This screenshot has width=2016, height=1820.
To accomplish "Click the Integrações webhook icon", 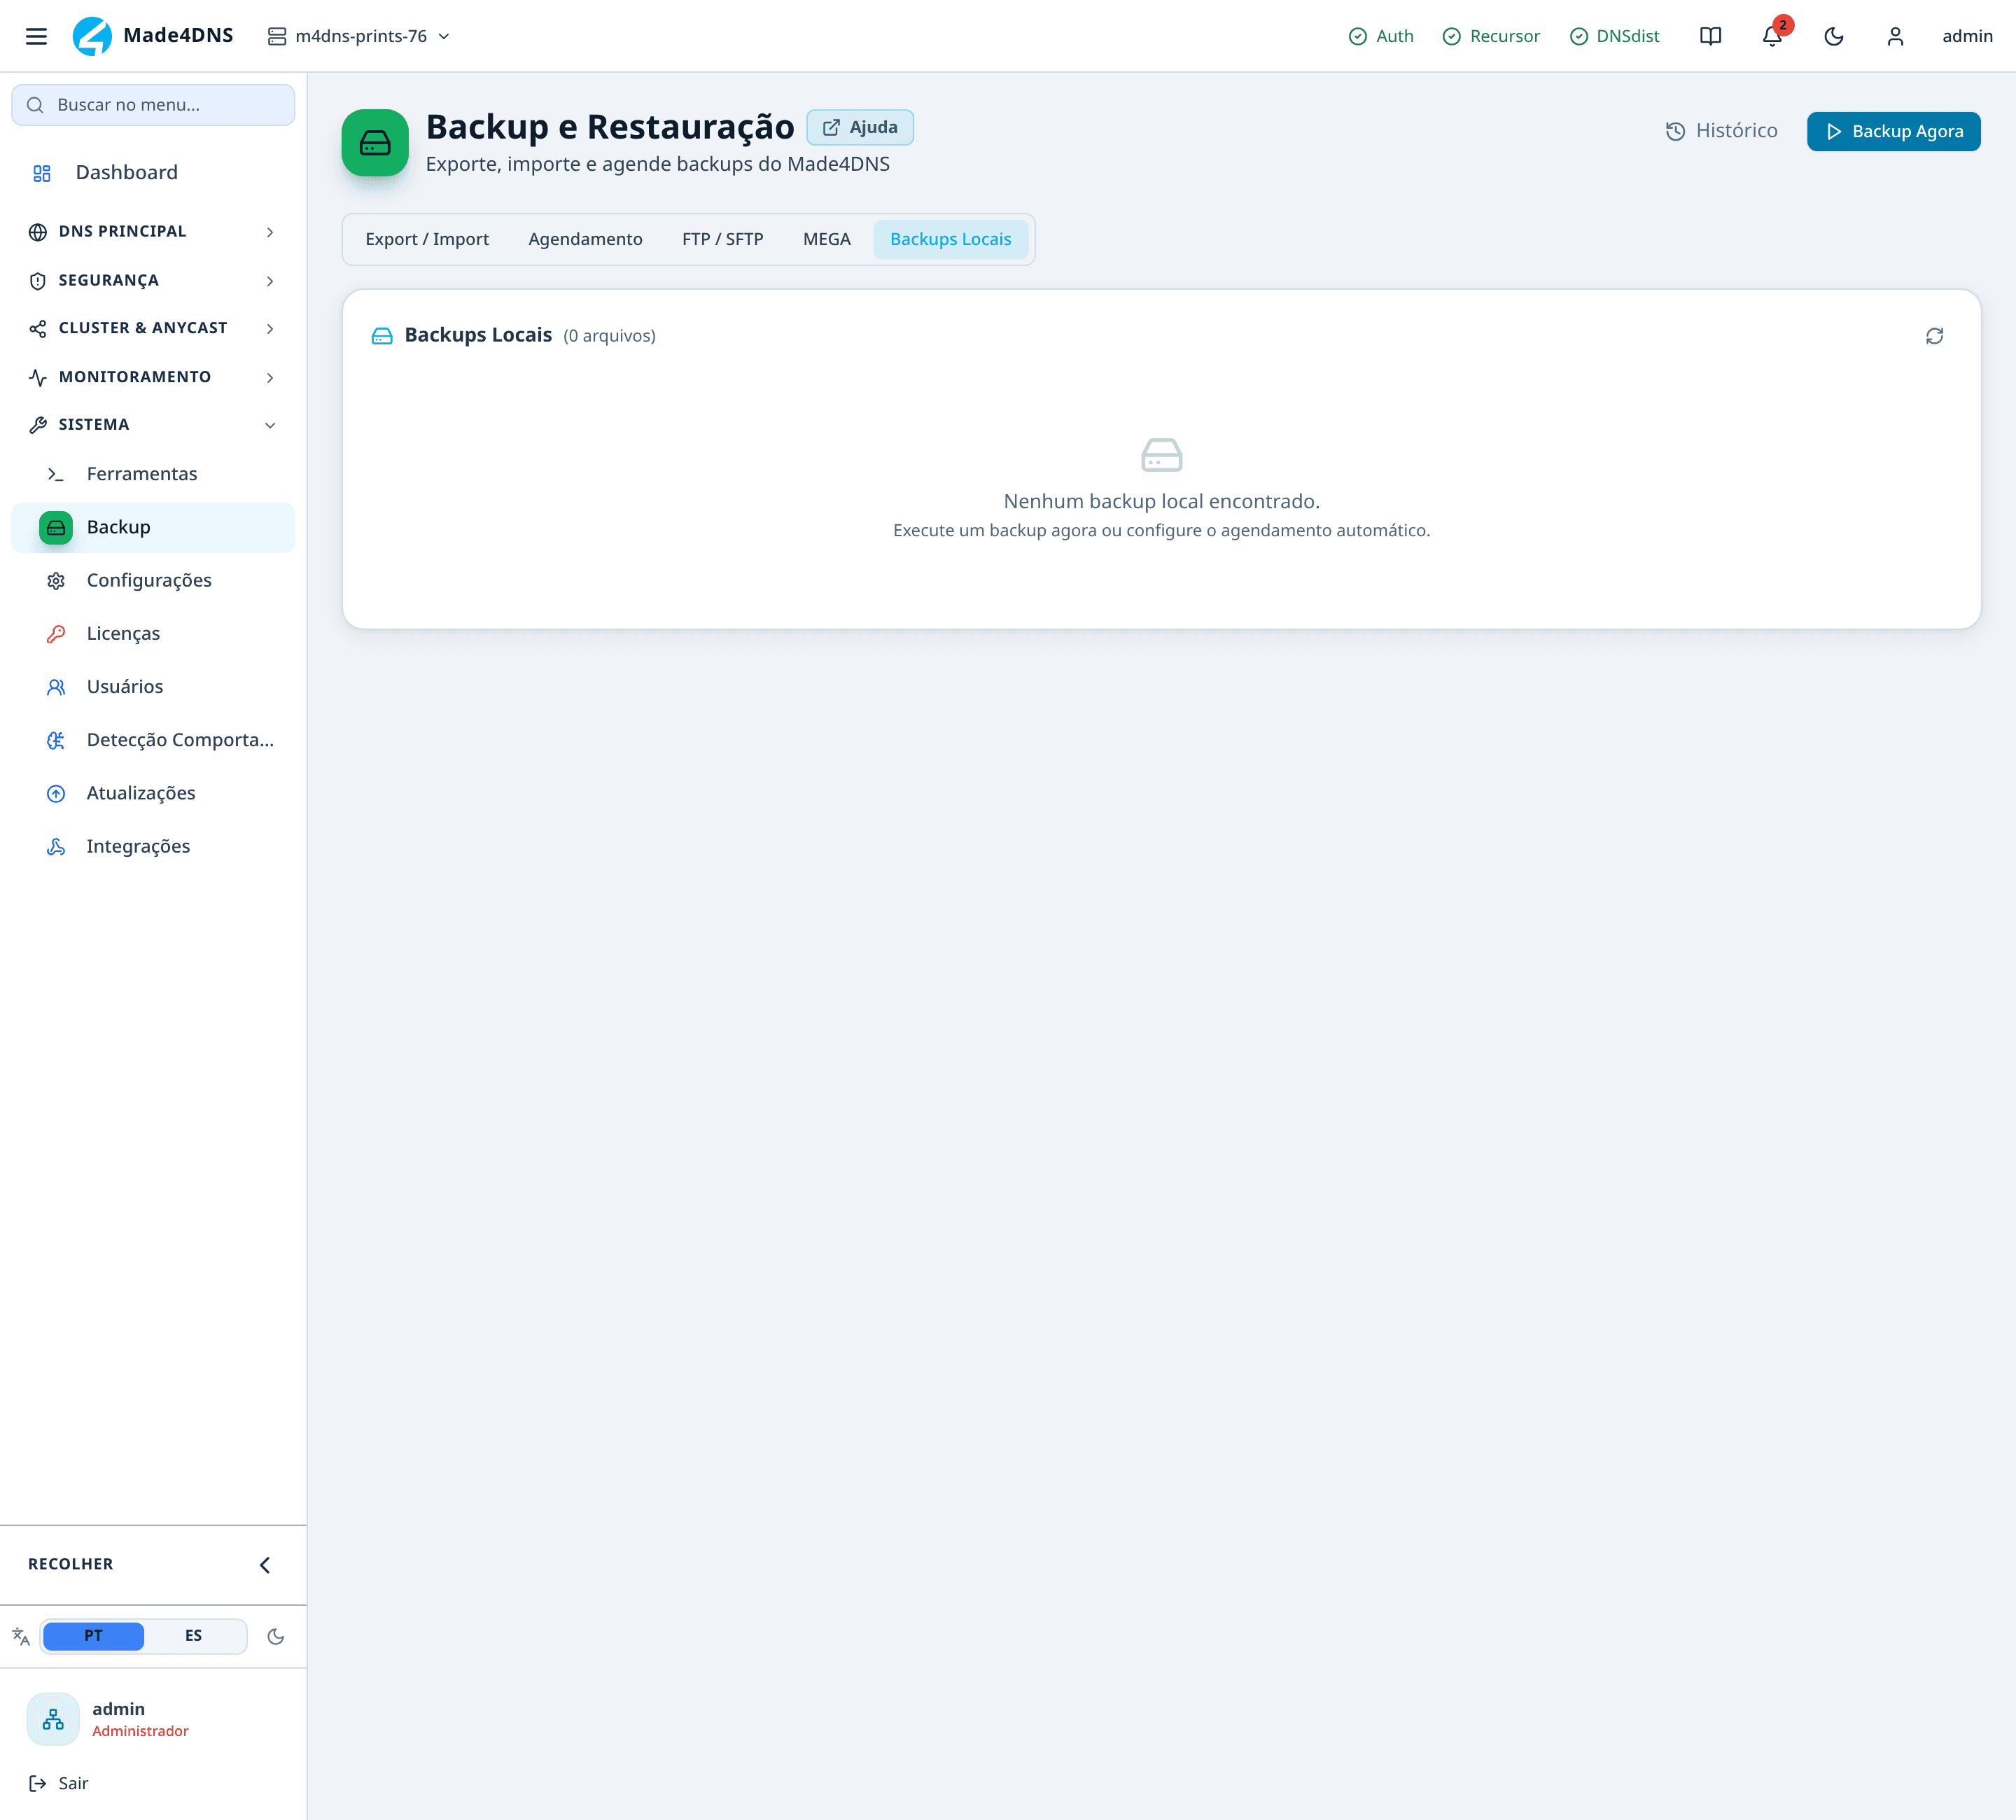I will pos(56,846).
